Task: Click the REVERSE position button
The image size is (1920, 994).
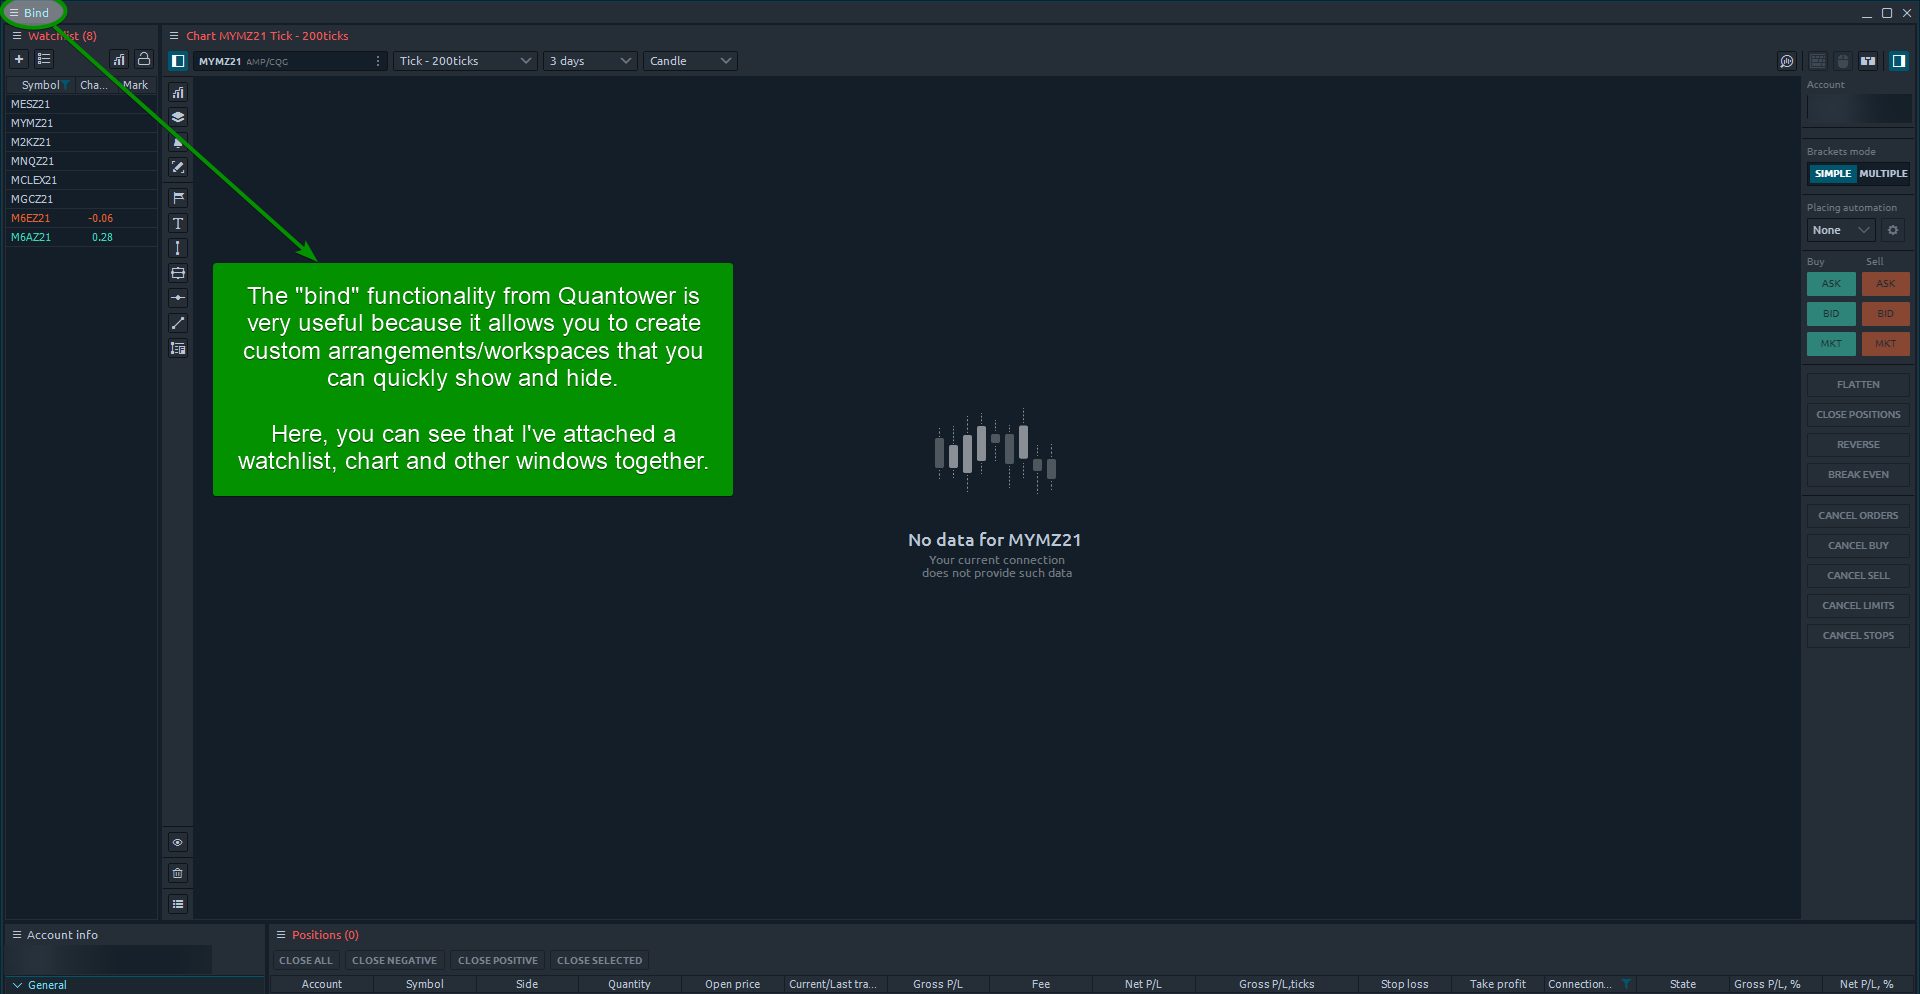Action: point(1859,445)
